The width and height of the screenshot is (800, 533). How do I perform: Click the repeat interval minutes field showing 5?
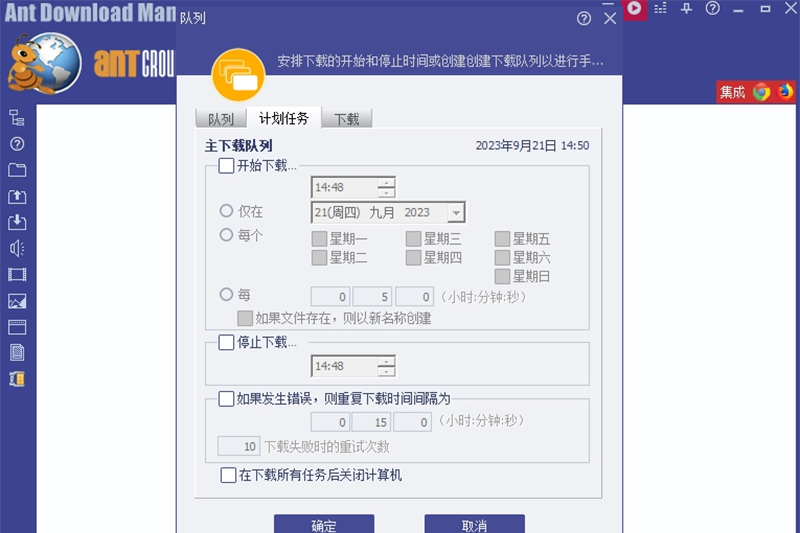[372, 297]
